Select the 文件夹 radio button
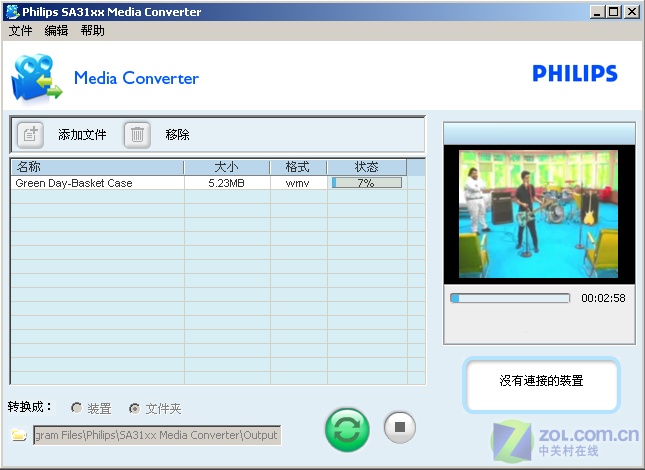This screenshot has width=645, height=470. tap(135, 408)
